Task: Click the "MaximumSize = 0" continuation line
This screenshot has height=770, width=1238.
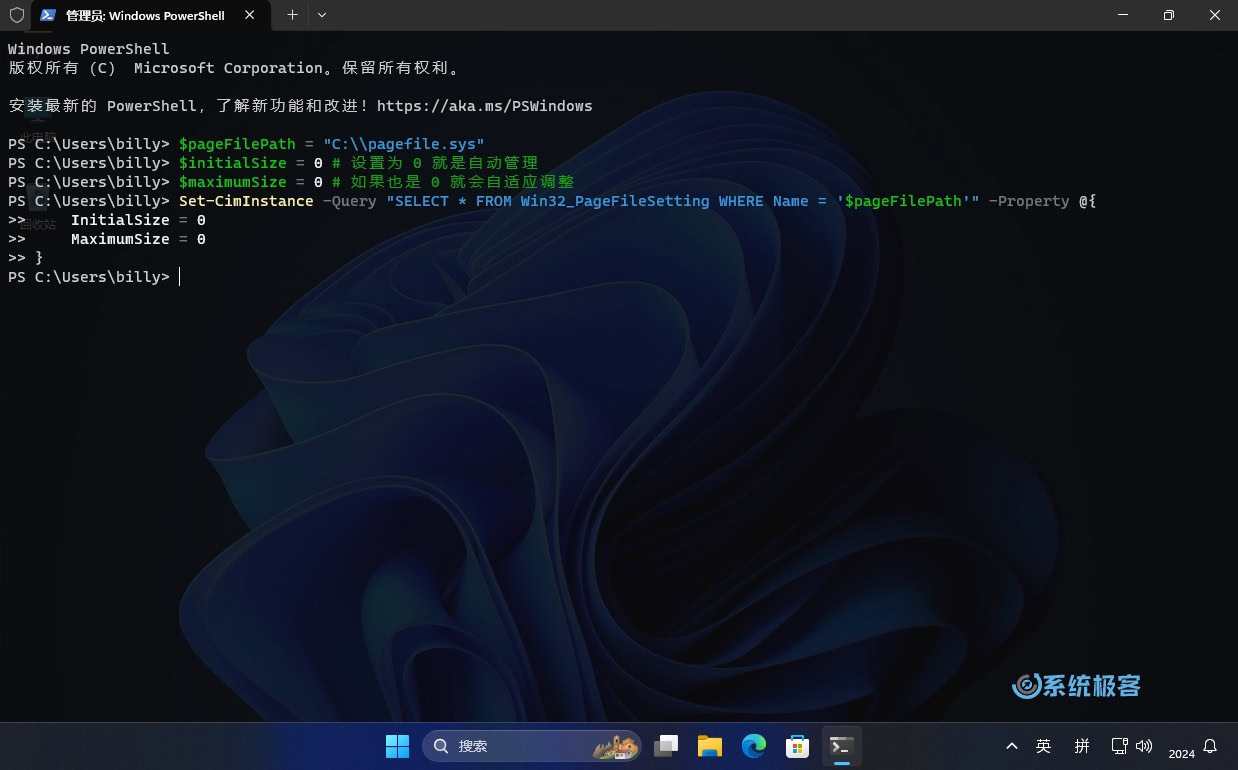Action: (x=138, y=239)
